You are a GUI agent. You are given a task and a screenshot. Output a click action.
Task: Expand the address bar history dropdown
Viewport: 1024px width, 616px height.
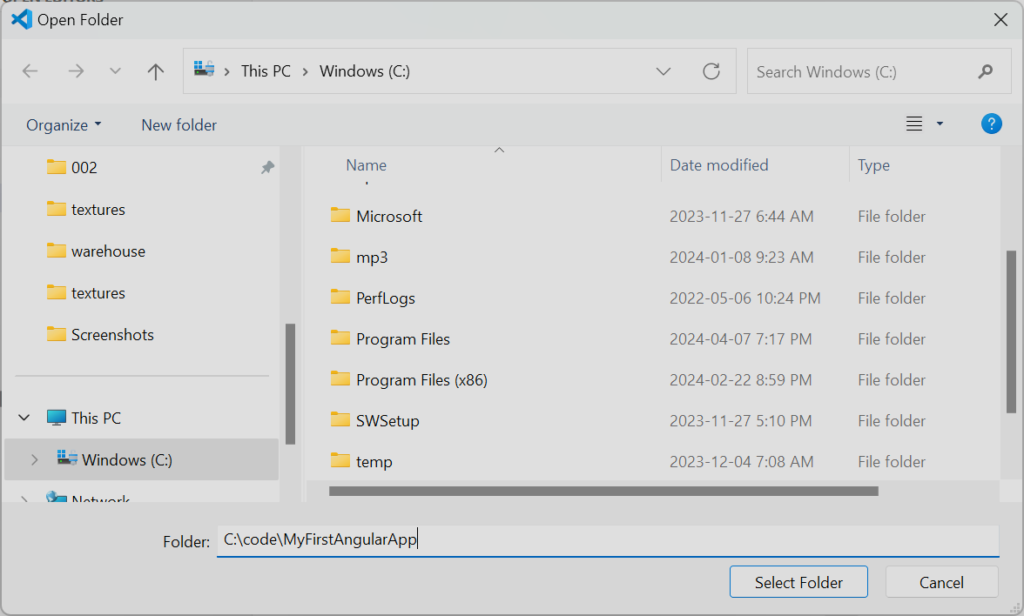(x=663, y=71)
